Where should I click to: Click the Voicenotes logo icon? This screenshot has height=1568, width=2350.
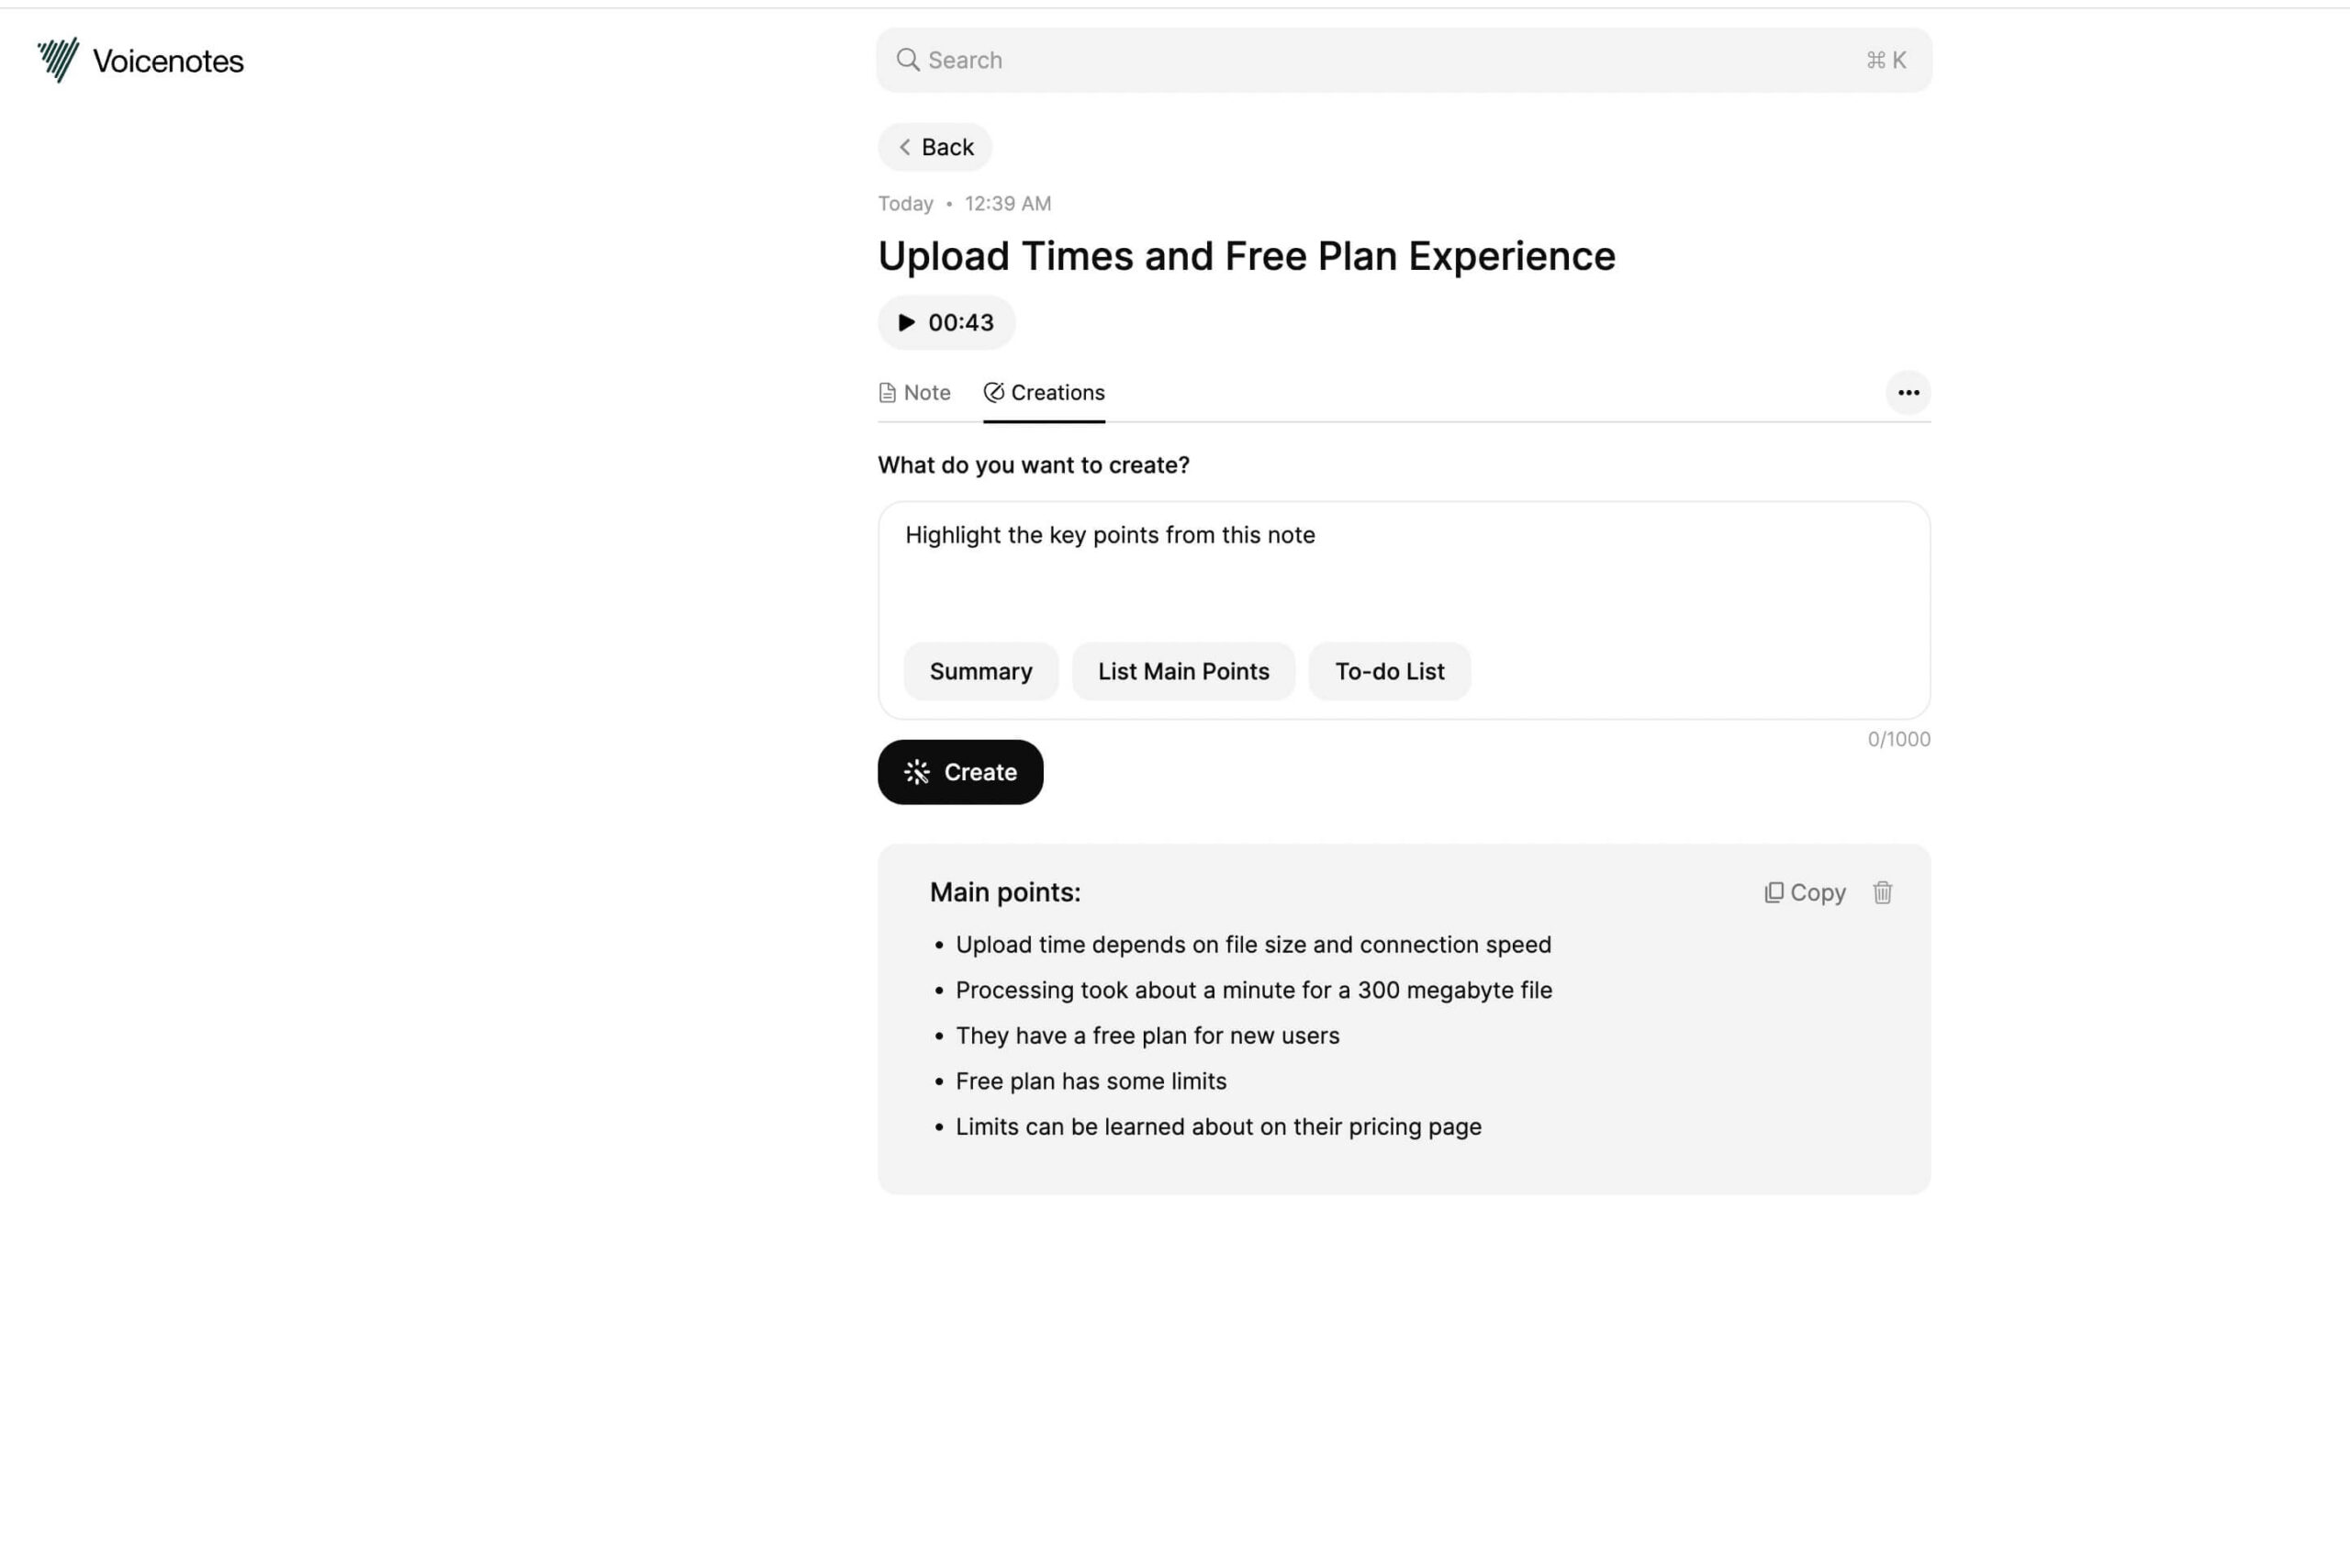click(58, 60)
